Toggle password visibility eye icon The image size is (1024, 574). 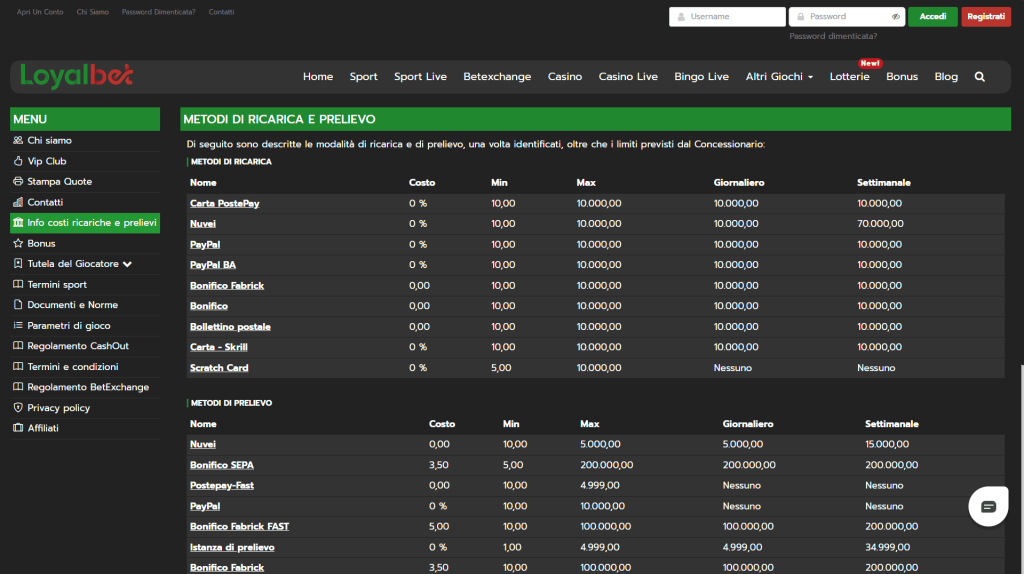(896, 17)
